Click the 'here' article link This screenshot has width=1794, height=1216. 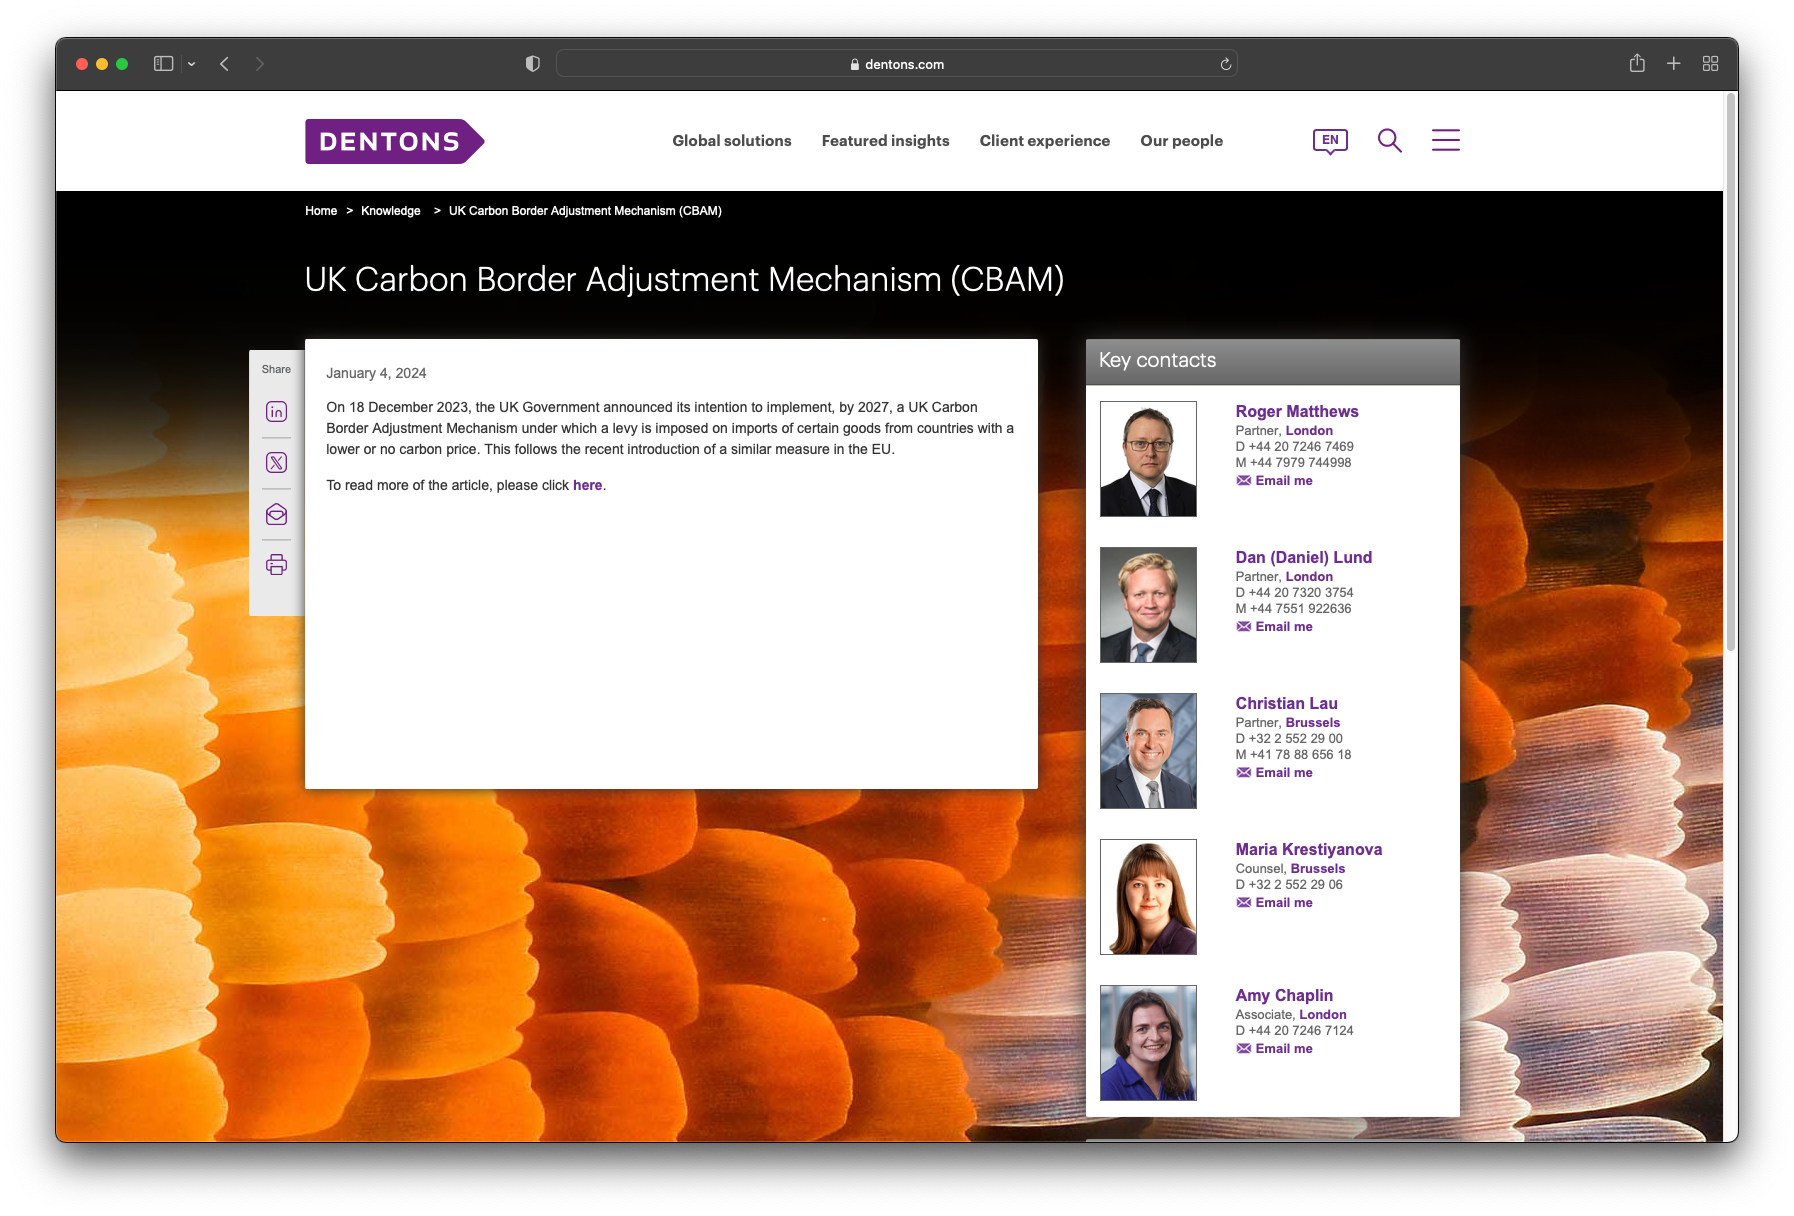[x=587, y=485]
